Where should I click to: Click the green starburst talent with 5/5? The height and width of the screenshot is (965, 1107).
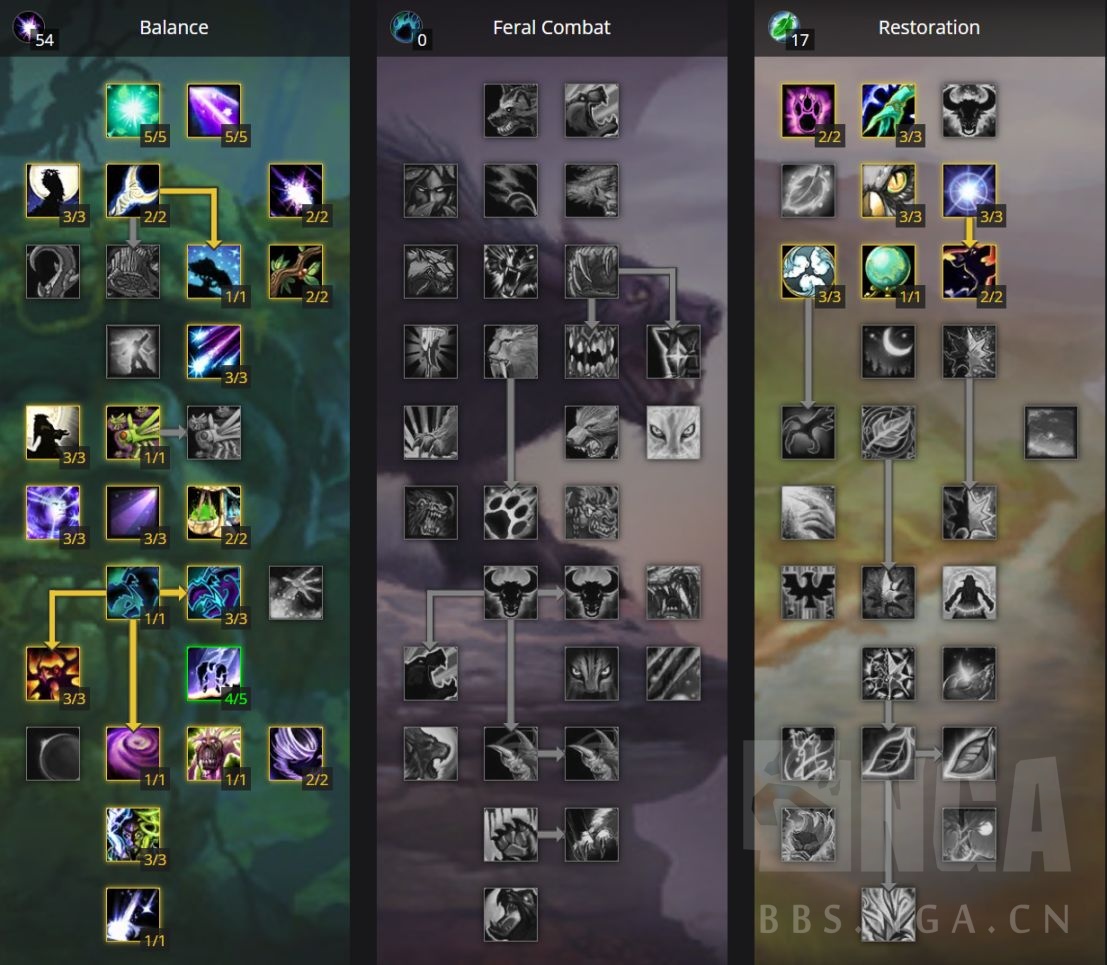(x=133, y=110)
